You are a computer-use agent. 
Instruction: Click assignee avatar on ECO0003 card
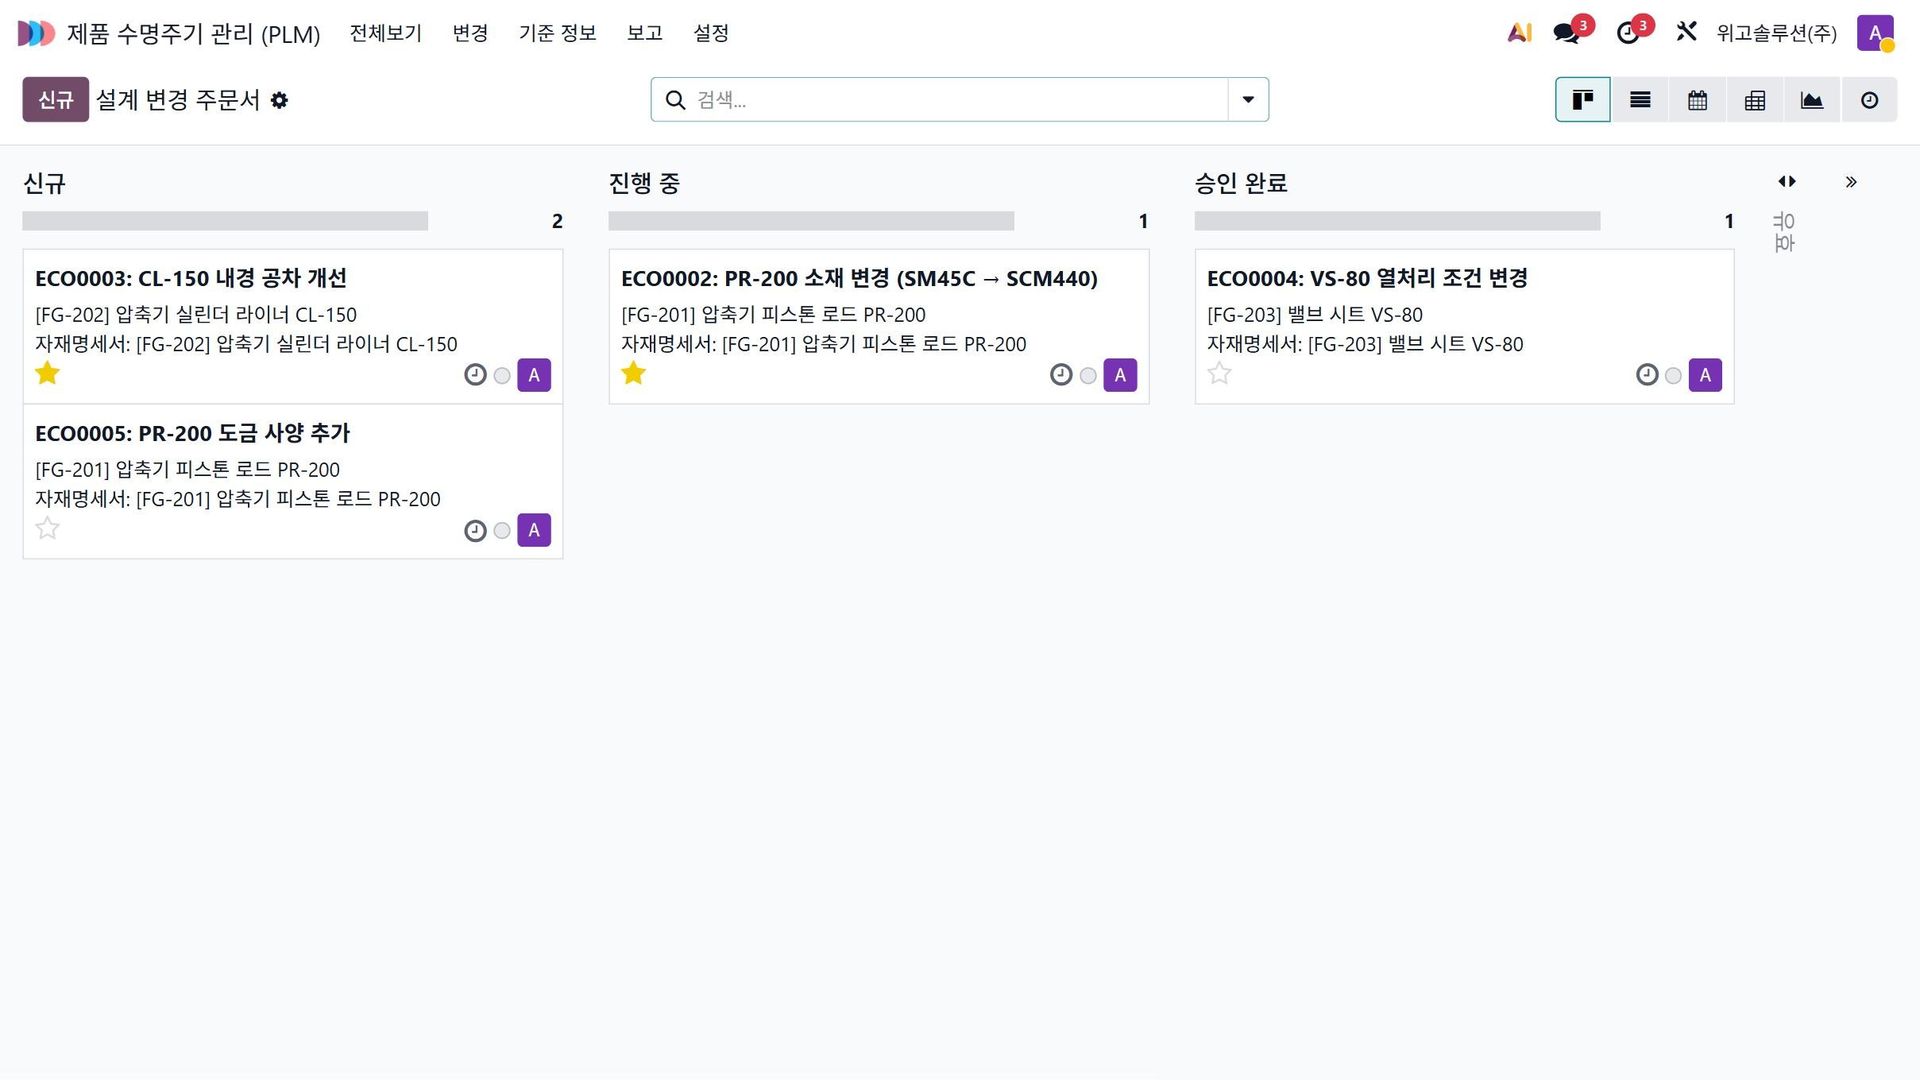pyautogui.click(x=534, y=375)
